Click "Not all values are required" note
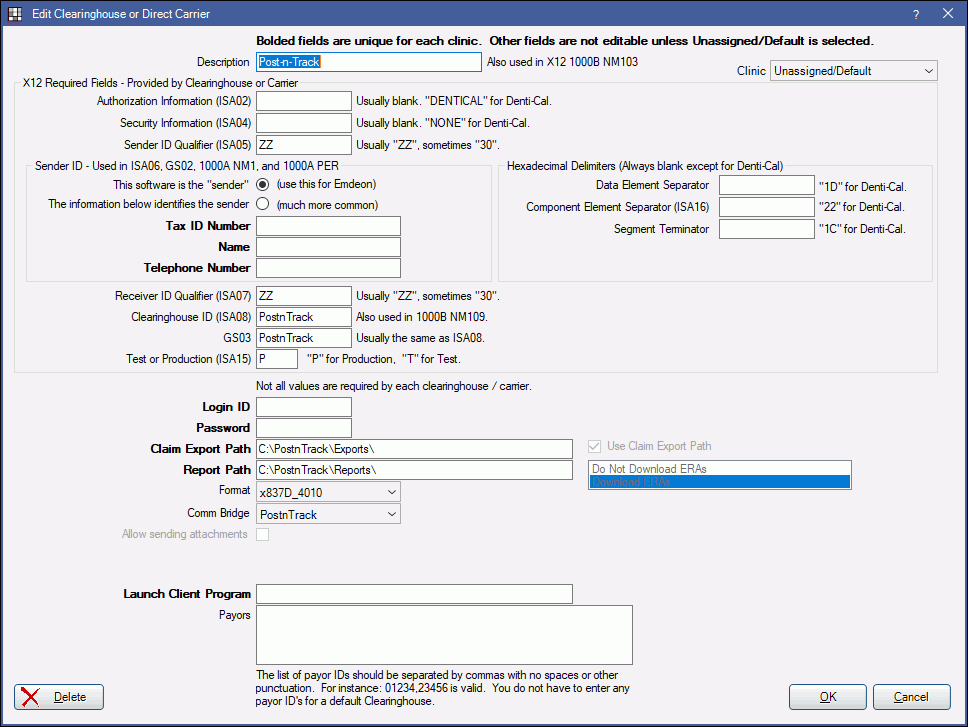Image resolution: width=968 pixels, height=727 pixels. pos(394,386)
